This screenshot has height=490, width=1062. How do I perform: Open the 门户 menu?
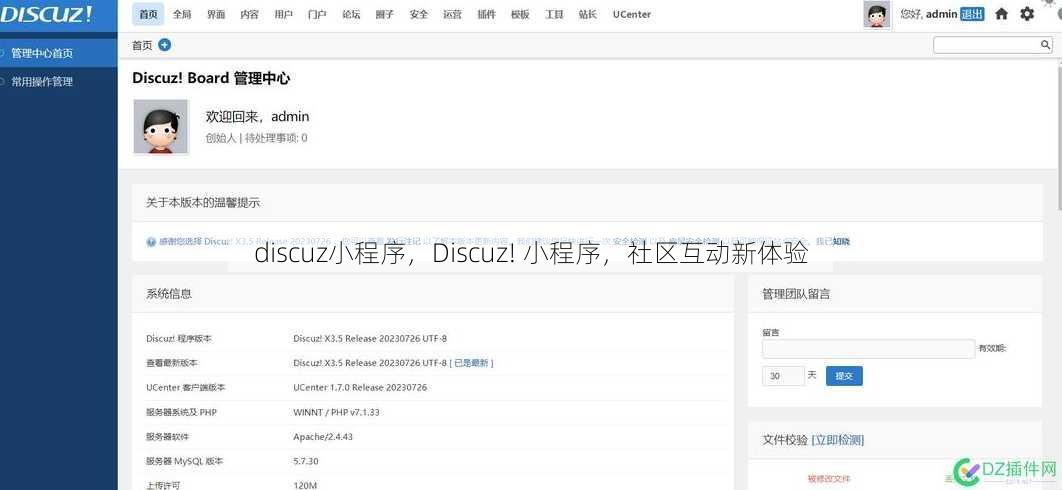[317, 14]
